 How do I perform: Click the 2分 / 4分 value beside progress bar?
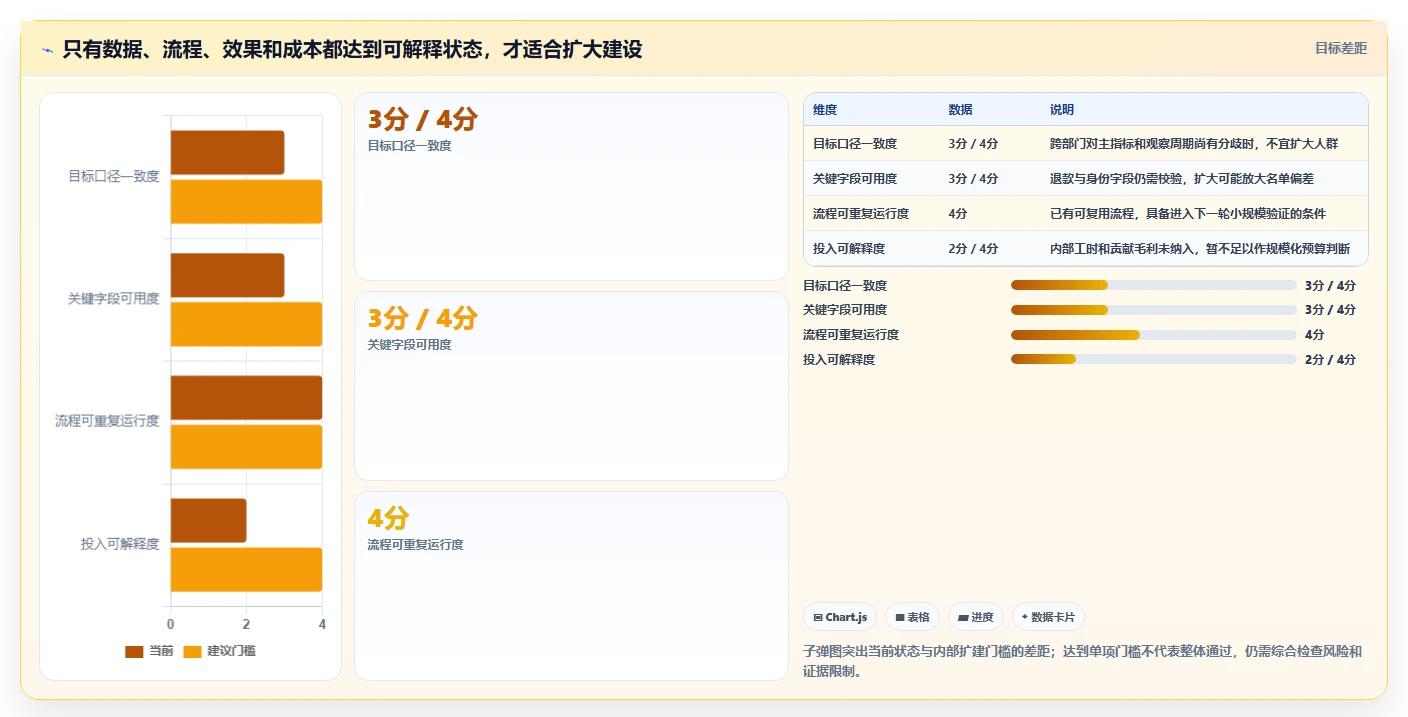pos(1330,359)
